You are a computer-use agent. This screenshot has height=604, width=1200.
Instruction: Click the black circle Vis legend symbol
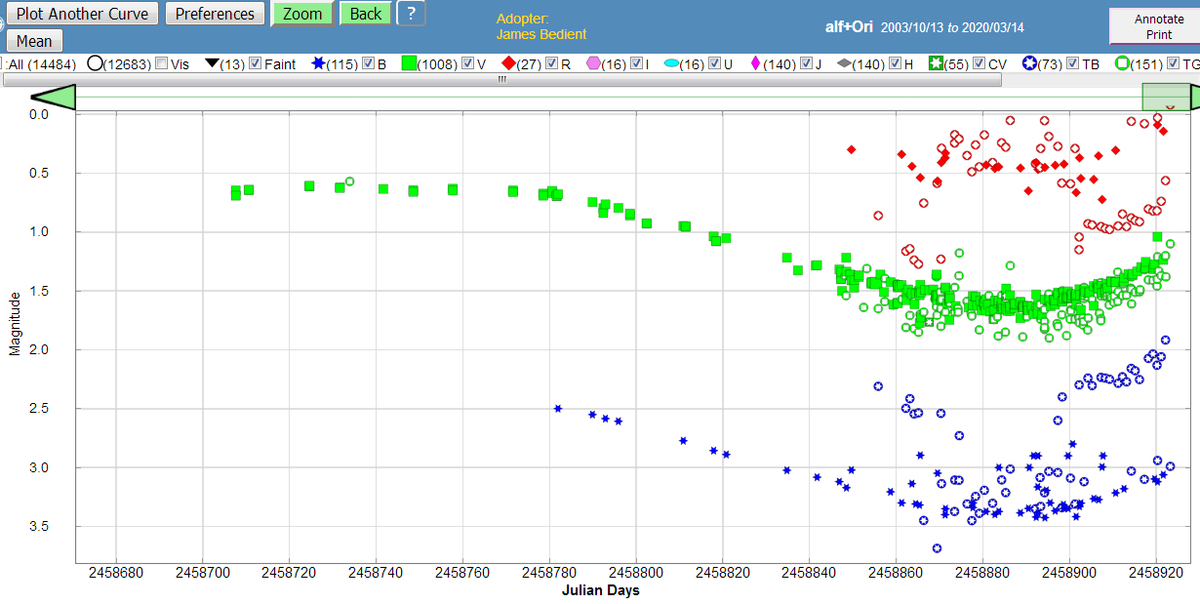96,64
